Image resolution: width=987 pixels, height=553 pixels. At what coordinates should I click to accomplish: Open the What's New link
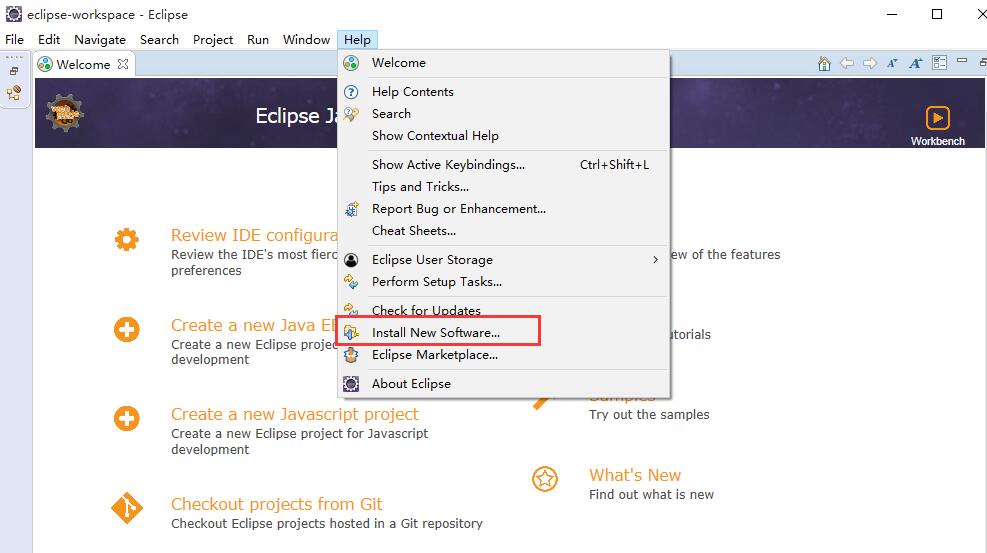pos(635,475)
